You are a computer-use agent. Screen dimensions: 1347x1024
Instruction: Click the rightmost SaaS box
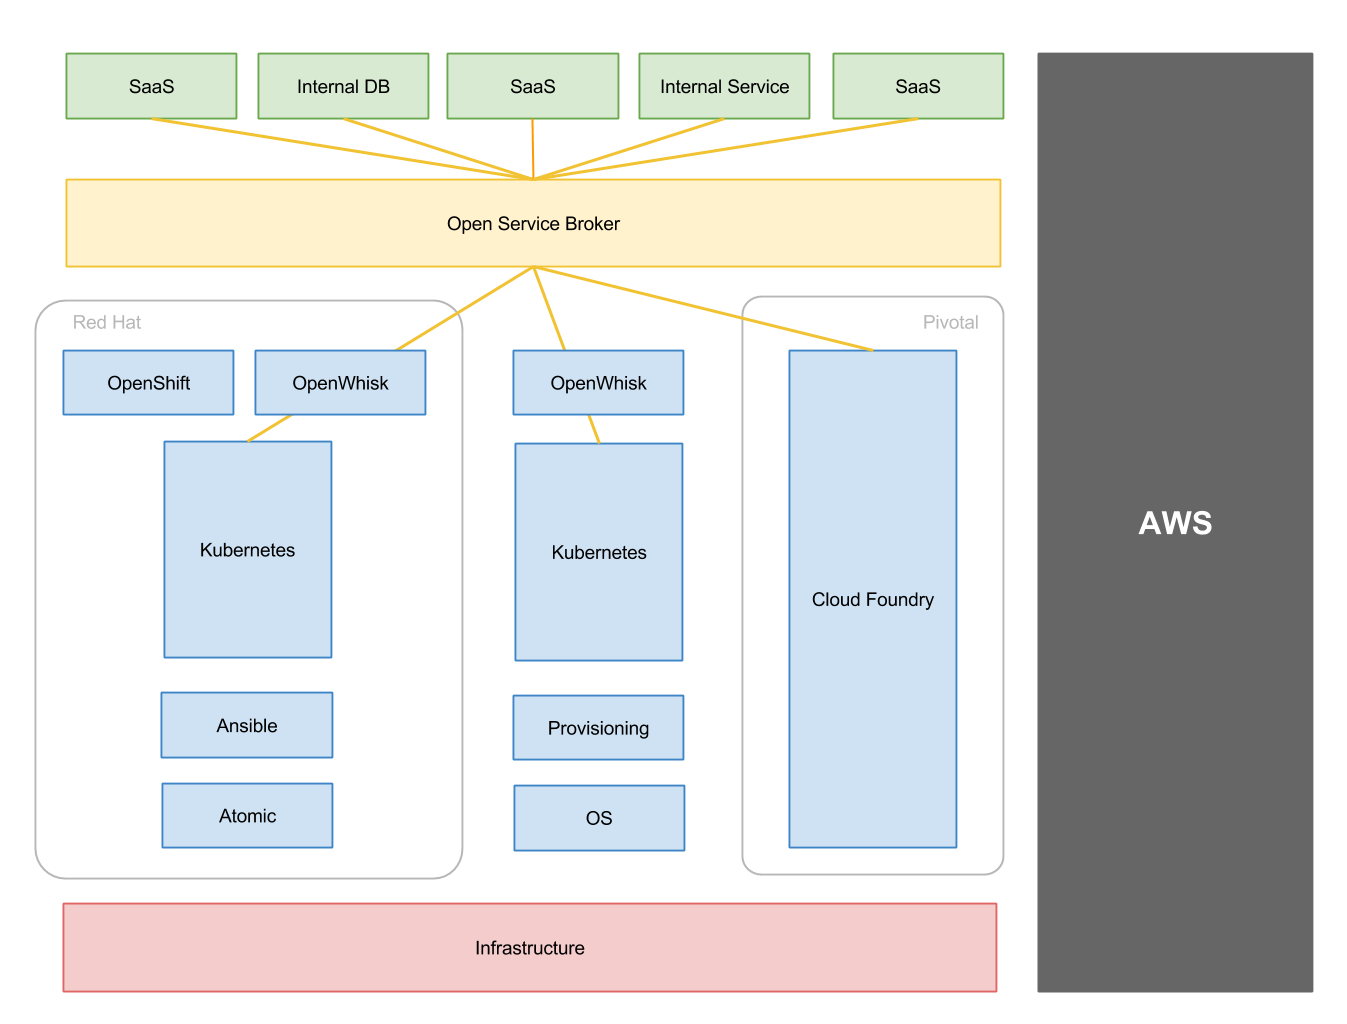(918, 86)
